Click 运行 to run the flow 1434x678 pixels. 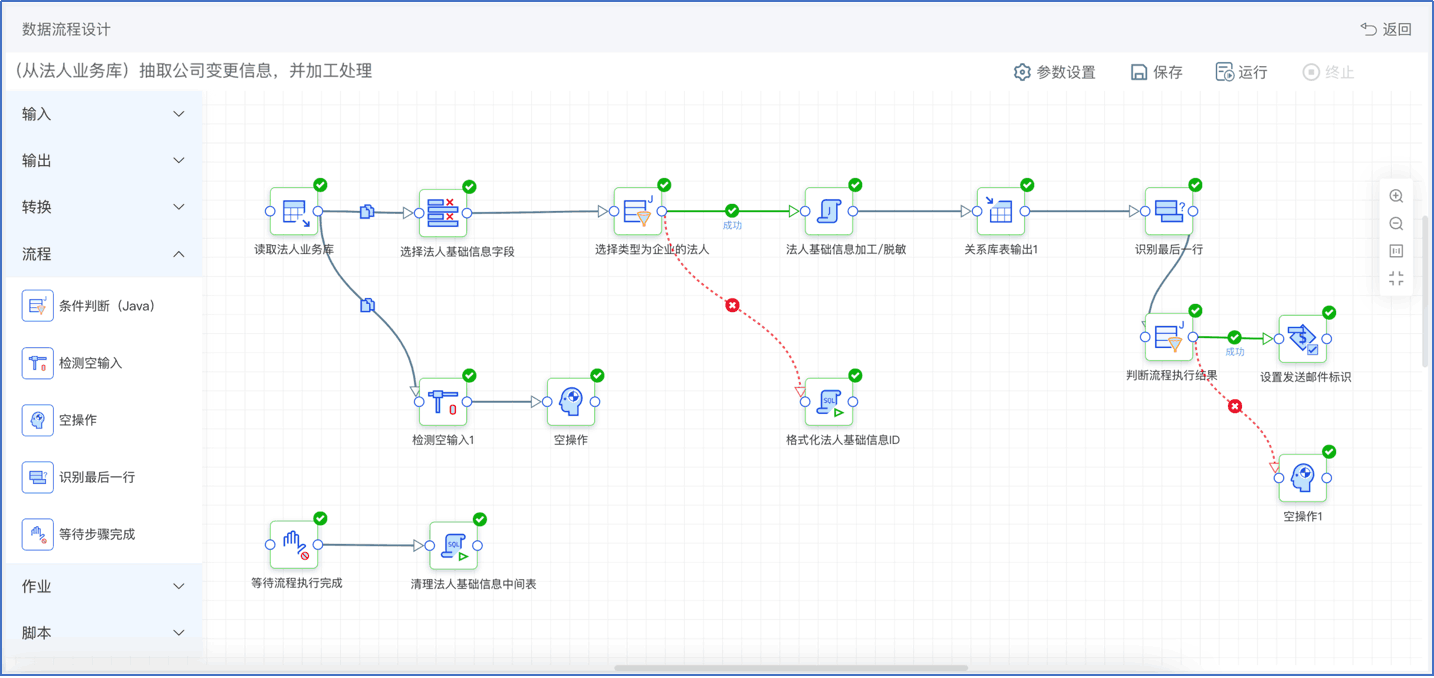[1241, 72]
